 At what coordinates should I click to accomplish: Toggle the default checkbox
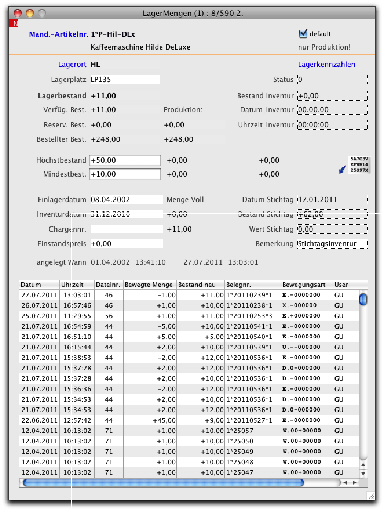pyautogui.click(x=303, y=33)
